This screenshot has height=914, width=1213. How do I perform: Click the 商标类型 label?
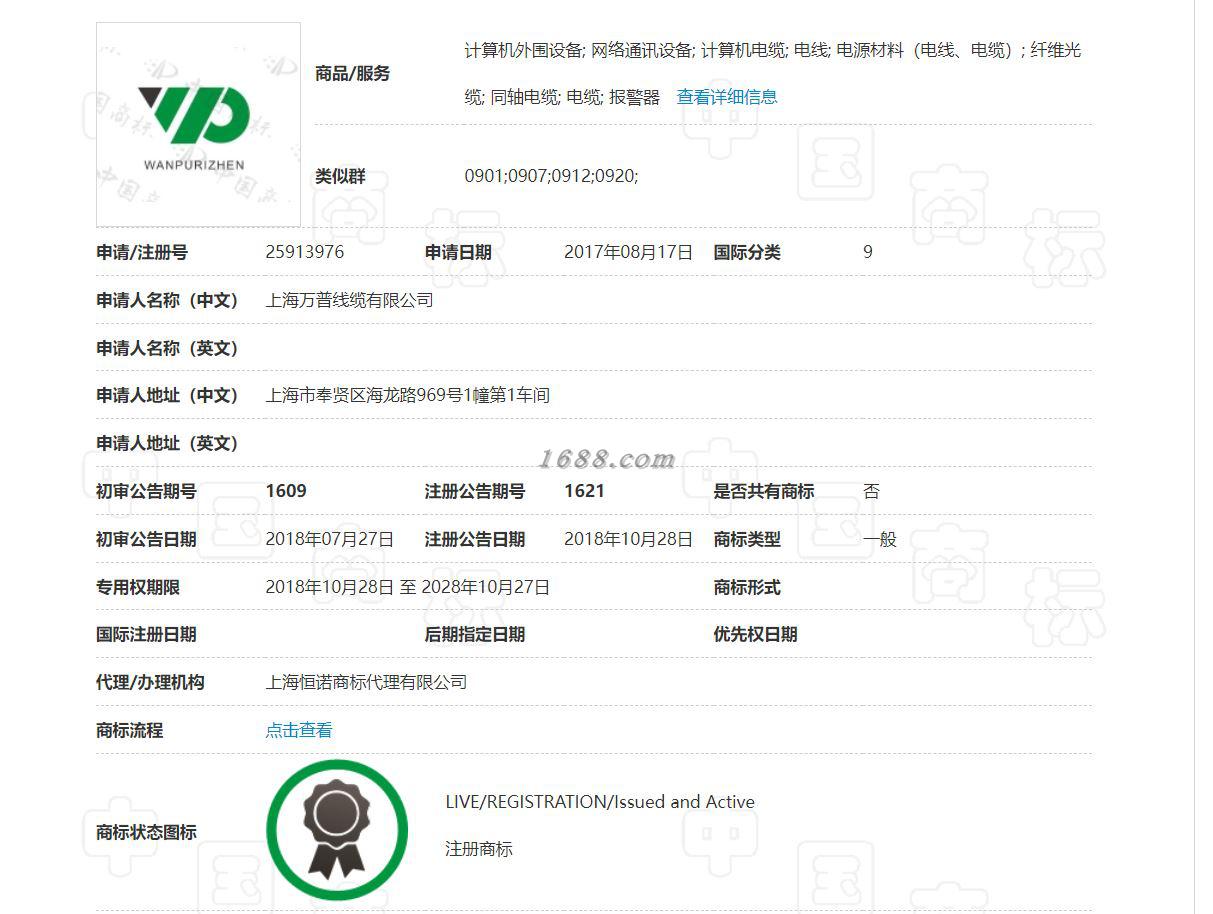click(747, 539)
